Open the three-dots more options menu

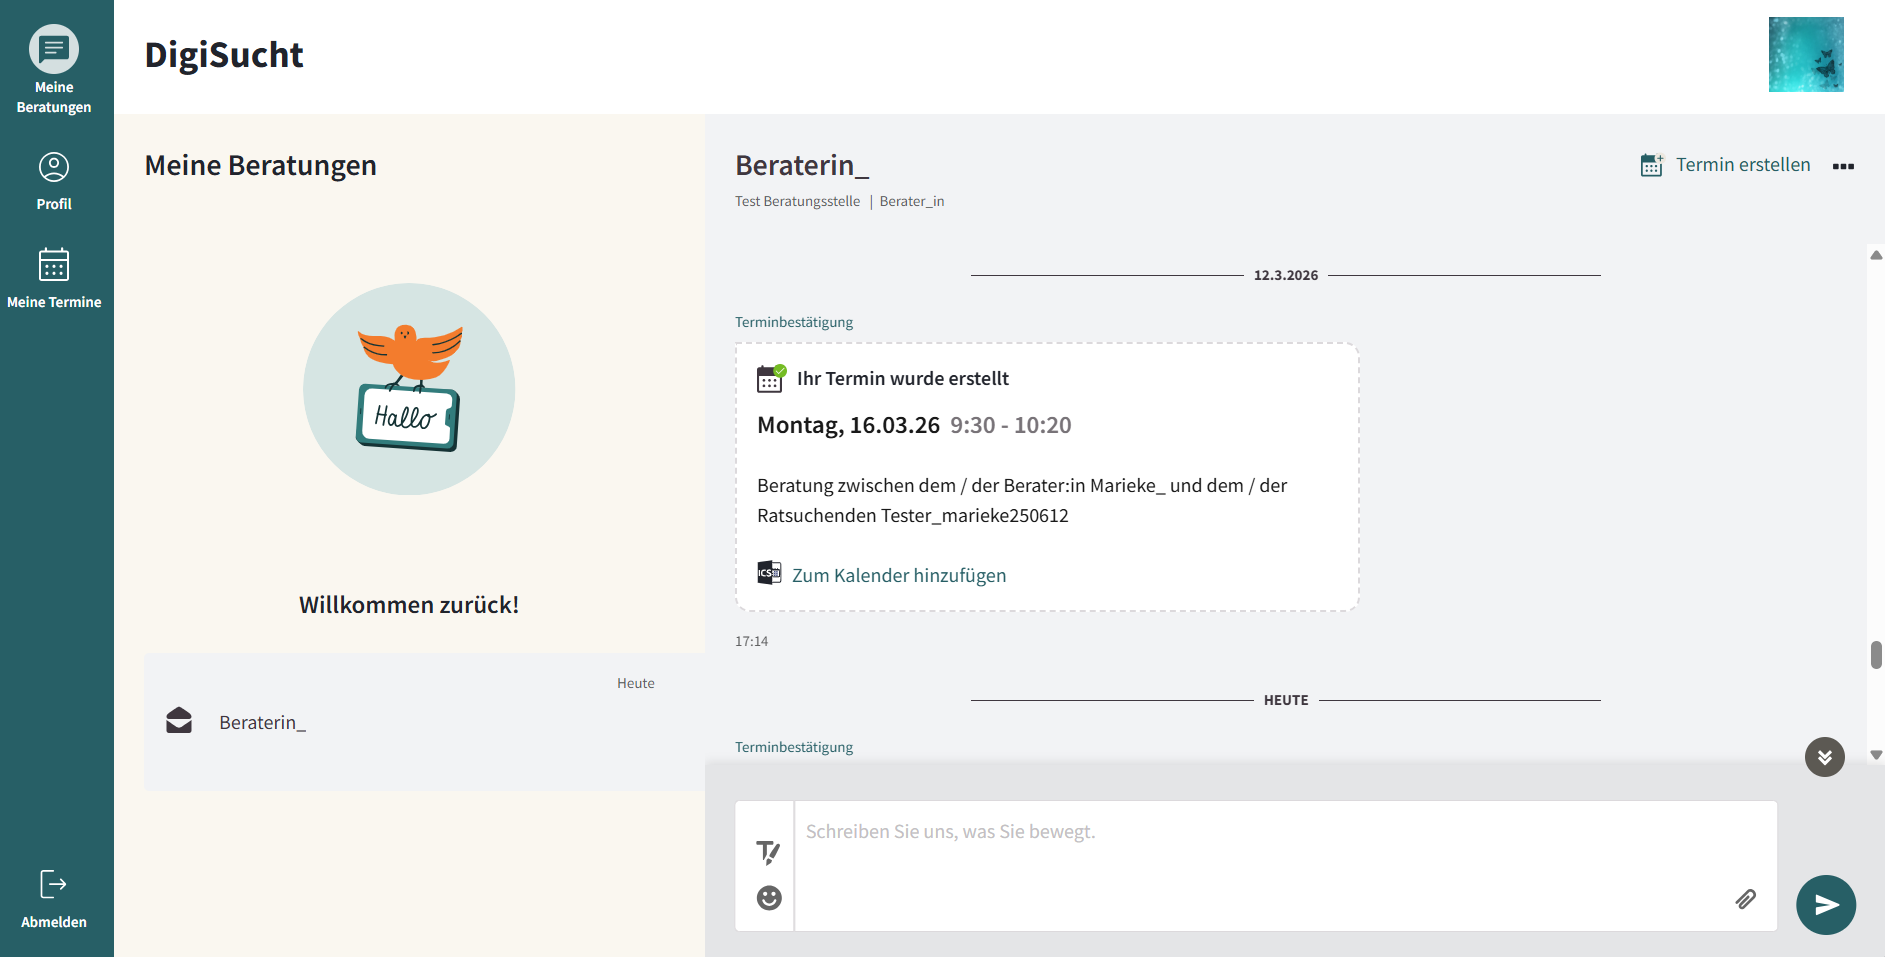click(x=1843, y=166)
